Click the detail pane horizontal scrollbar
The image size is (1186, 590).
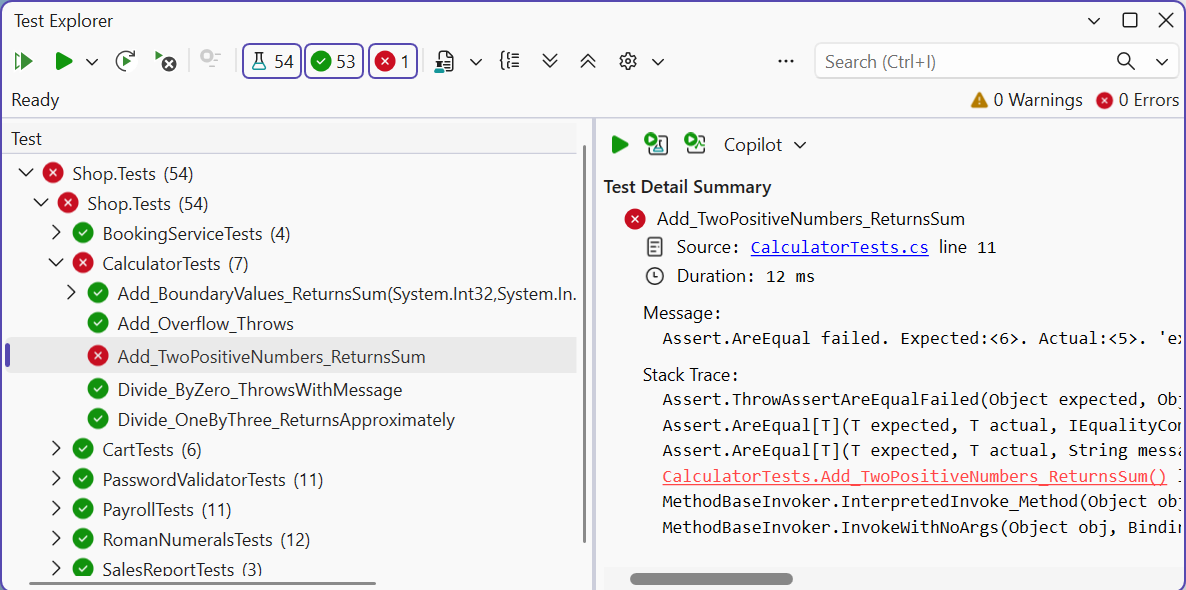(x=712, y=579)
